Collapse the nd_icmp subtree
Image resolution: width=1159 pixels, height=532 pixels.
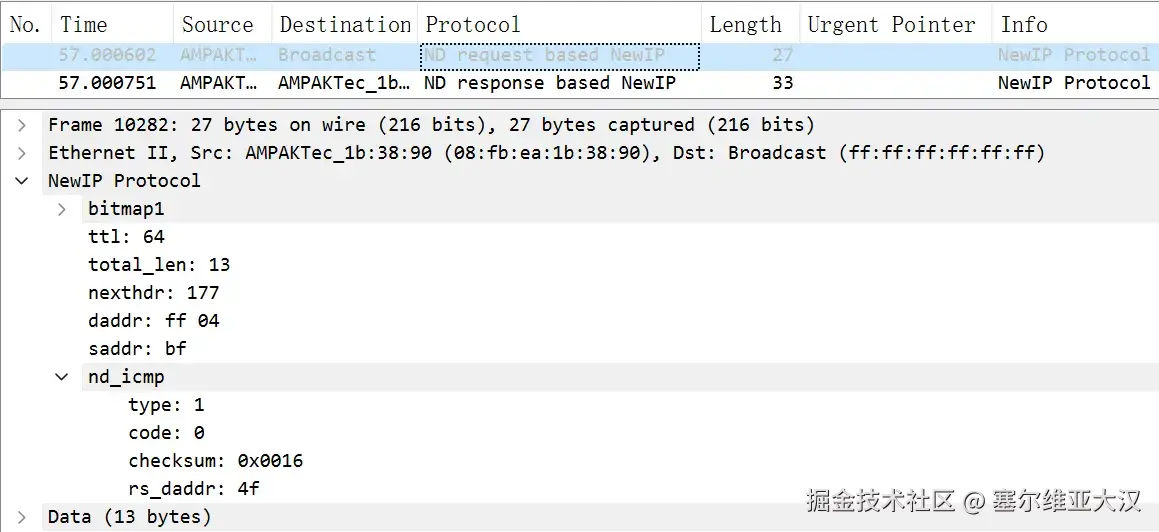pos(62,377)
